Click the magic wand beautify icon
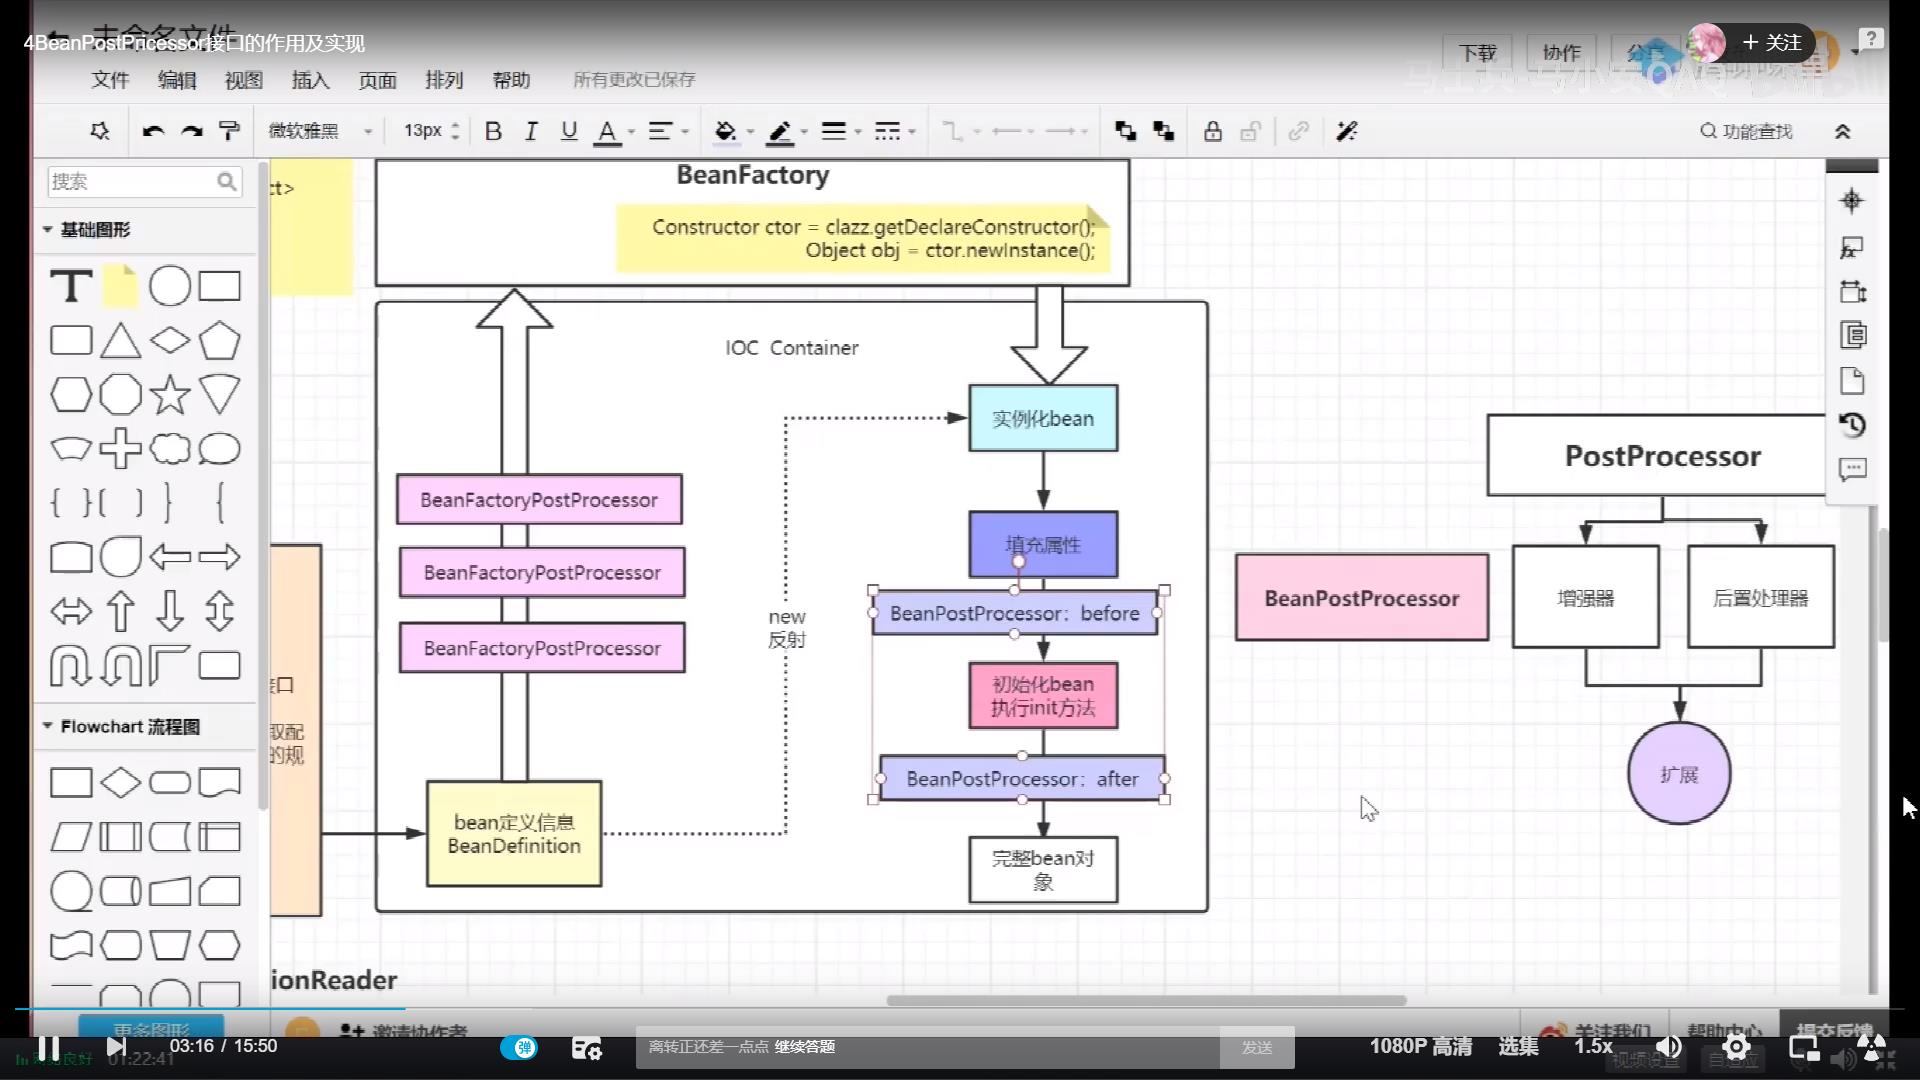Screen dimensions: 1920x1080 point(1347,131)
